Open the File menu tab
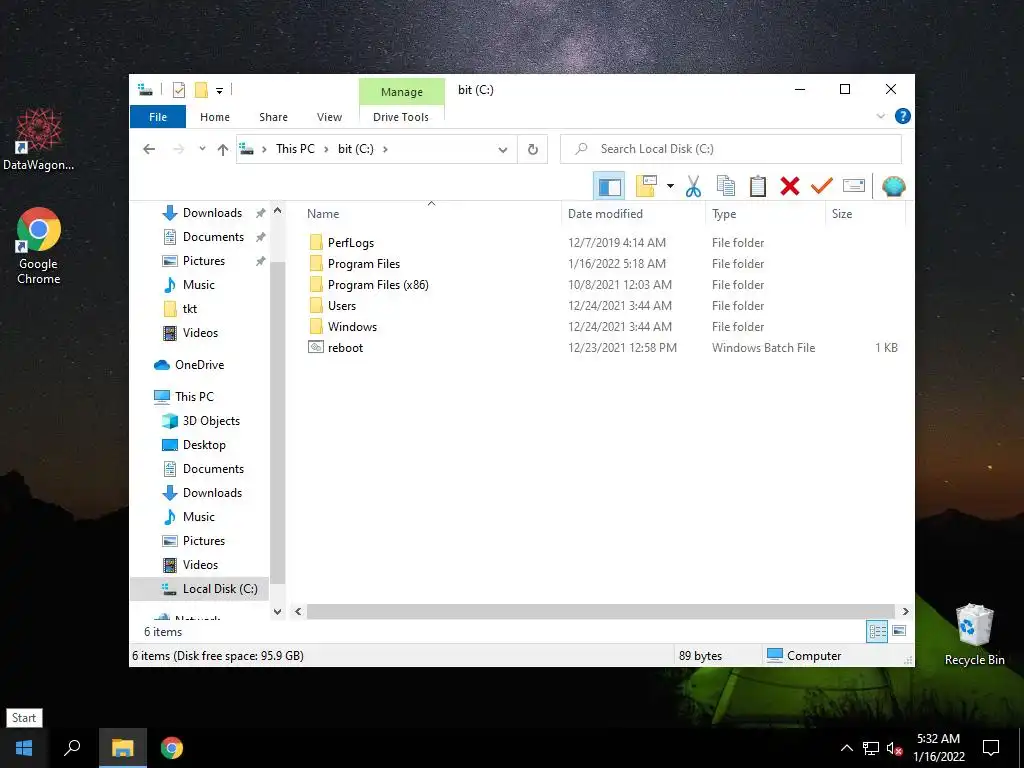 [x=158, y=117]
